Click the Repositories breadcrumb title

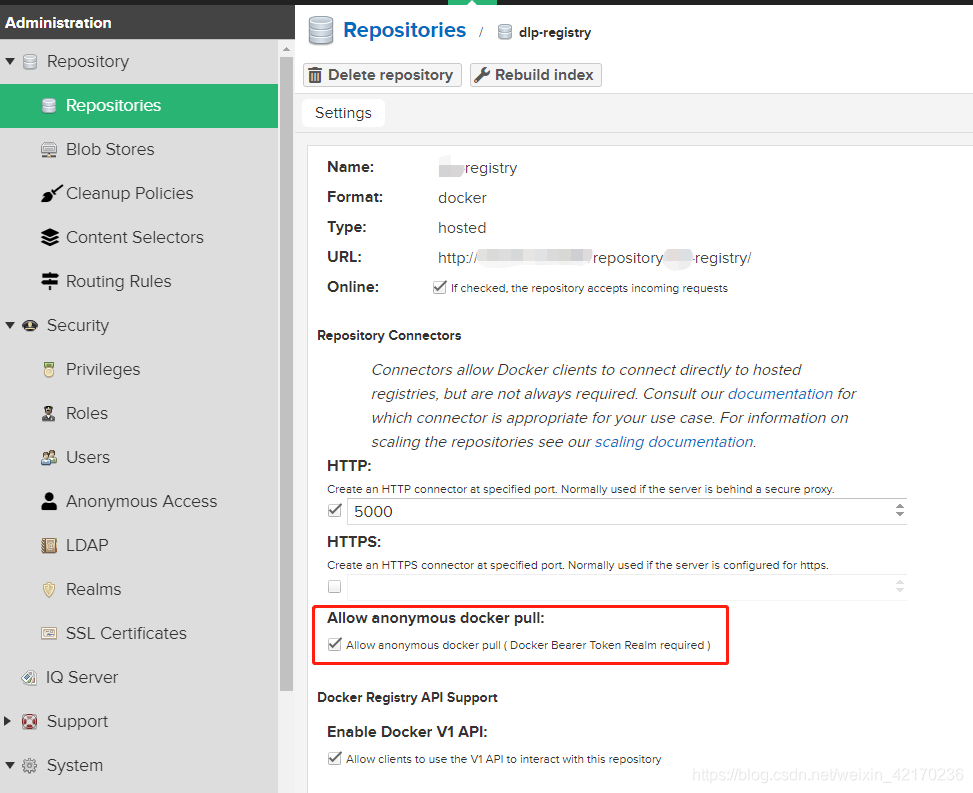405,30
